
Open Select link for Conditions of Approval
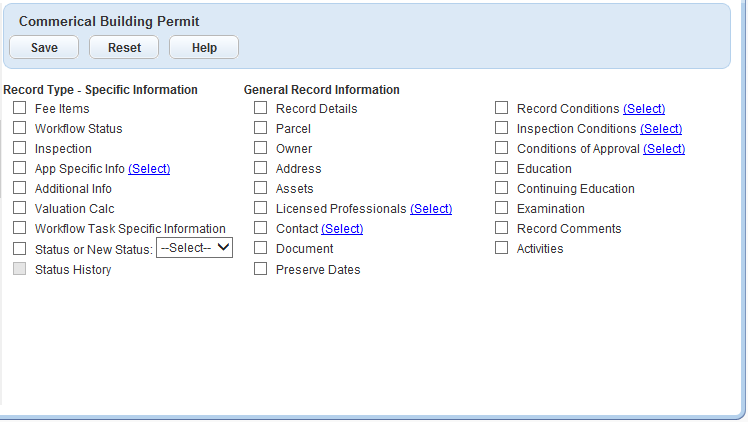[664, 149]
